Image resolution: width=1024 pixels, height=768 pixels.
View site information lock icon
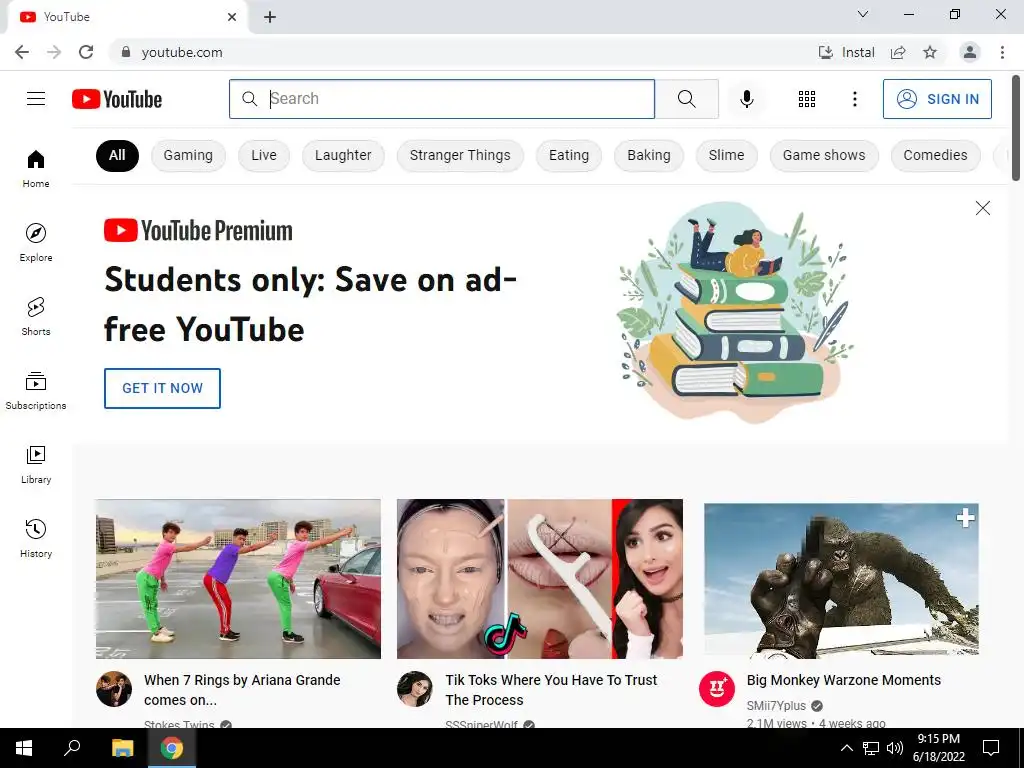[x=126, y=52]
